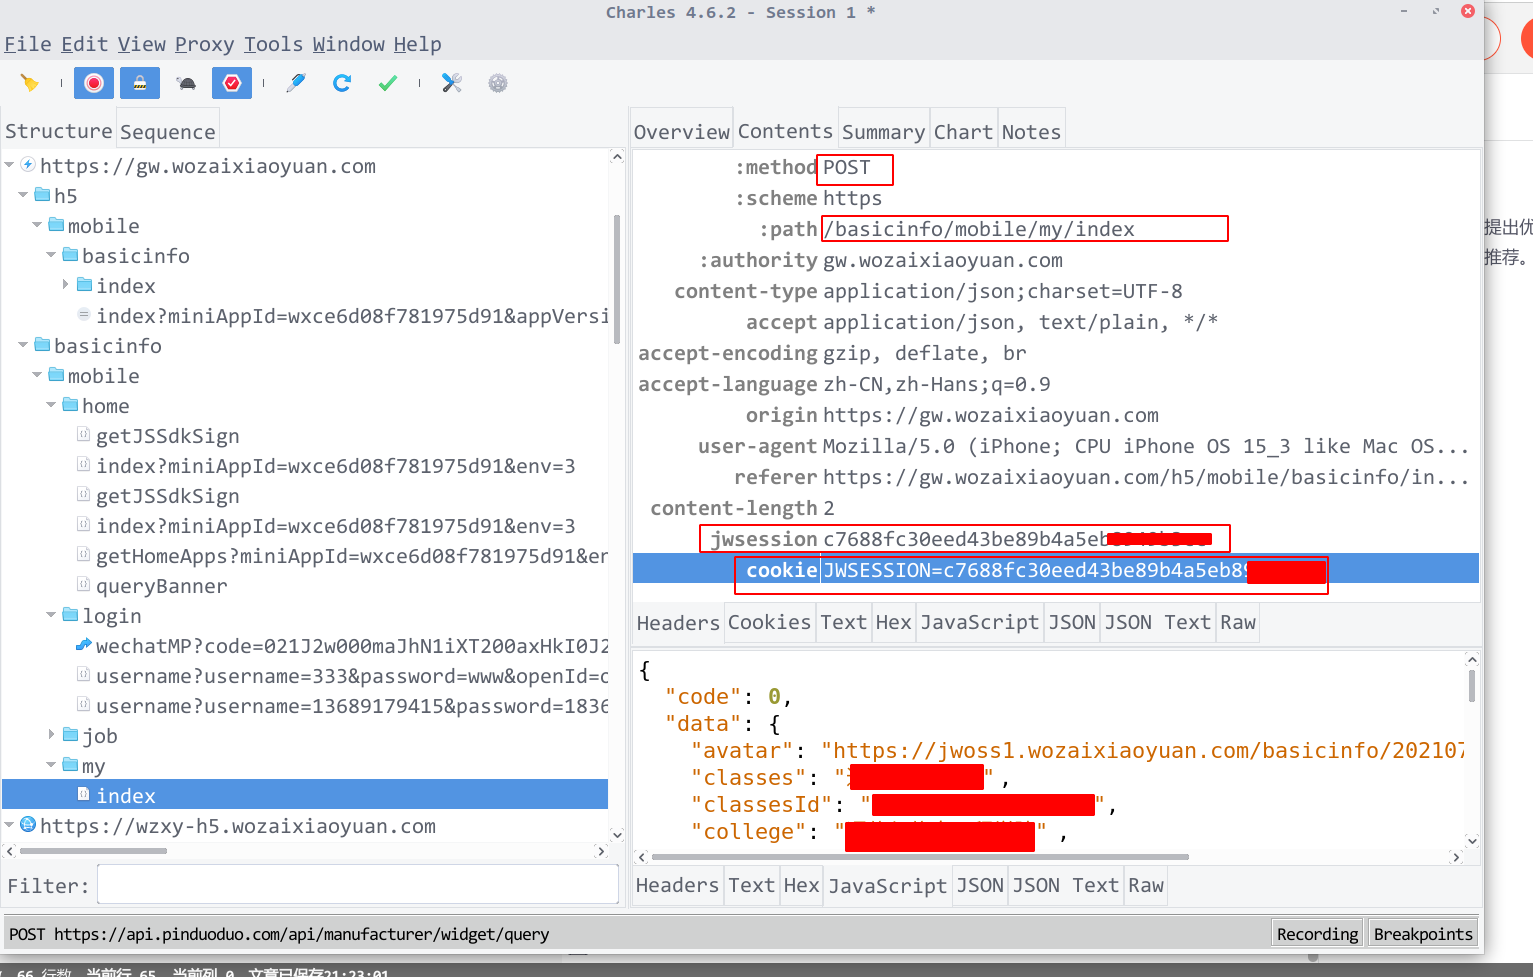Select the cookie header row
The height and width of the screenshot is (977, 1533).
(x=1056, y=569)
